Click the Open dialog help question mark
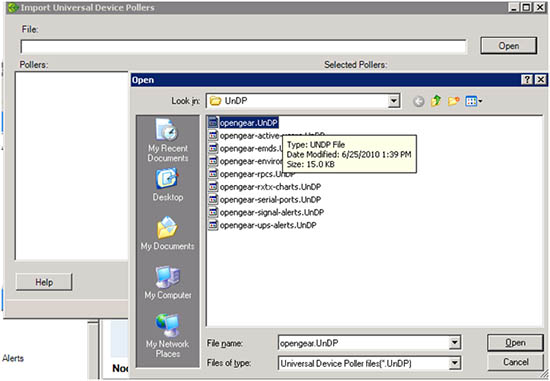 coord(527,80)
